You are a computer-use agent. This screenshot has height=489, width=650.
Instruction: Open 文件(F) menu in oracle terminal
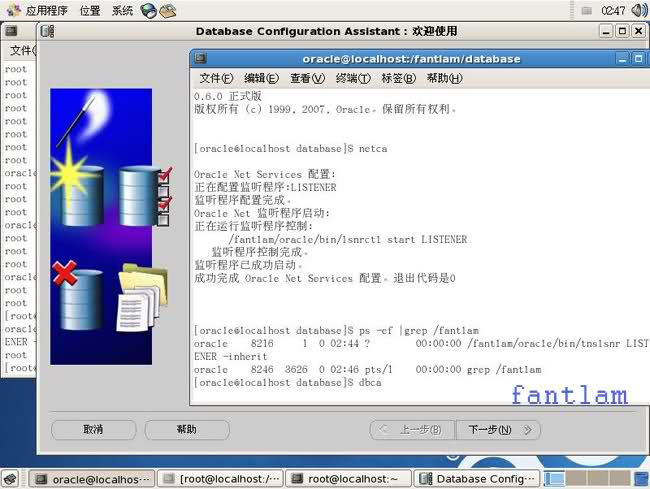pos(216,78)
